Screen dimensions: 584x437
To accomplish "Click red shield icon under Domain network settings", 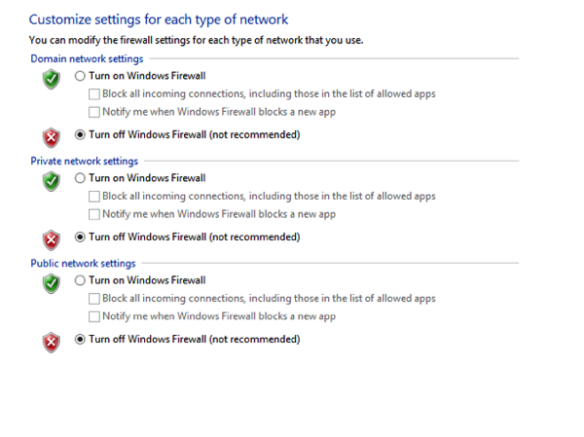I will [51, 138].
